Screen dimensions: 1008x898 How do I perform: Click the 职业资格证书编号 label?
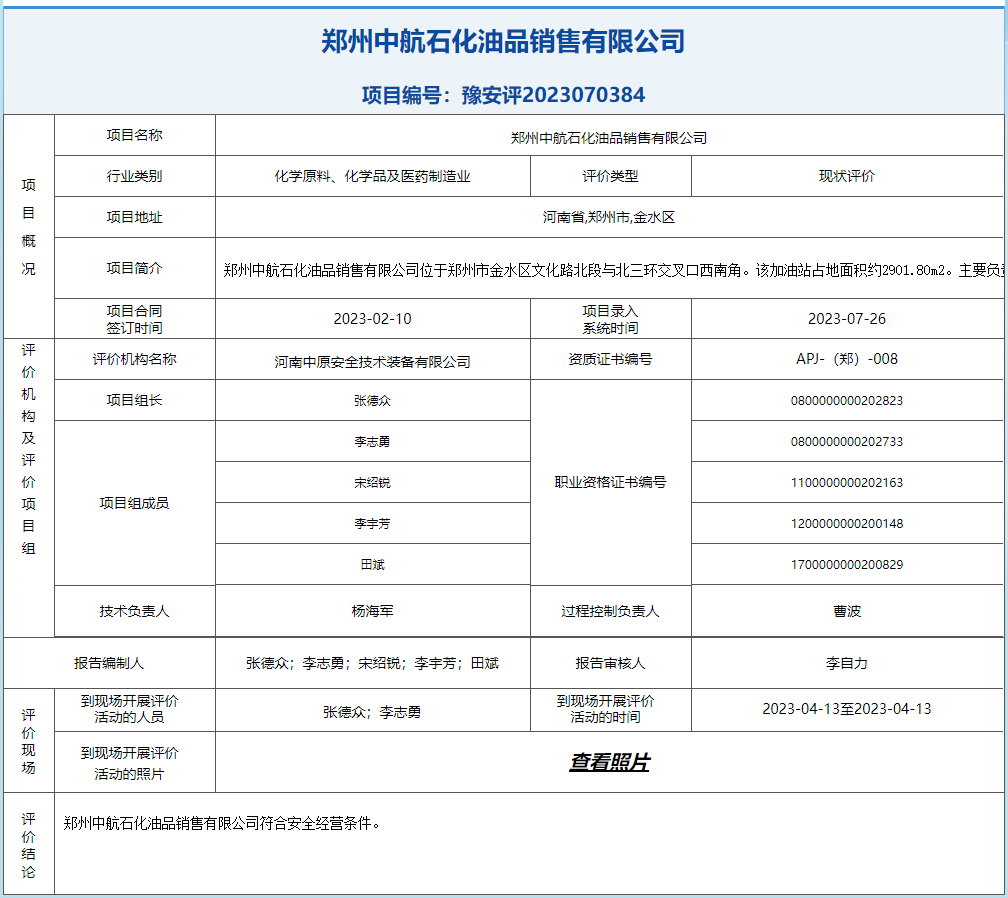(610, 482)
